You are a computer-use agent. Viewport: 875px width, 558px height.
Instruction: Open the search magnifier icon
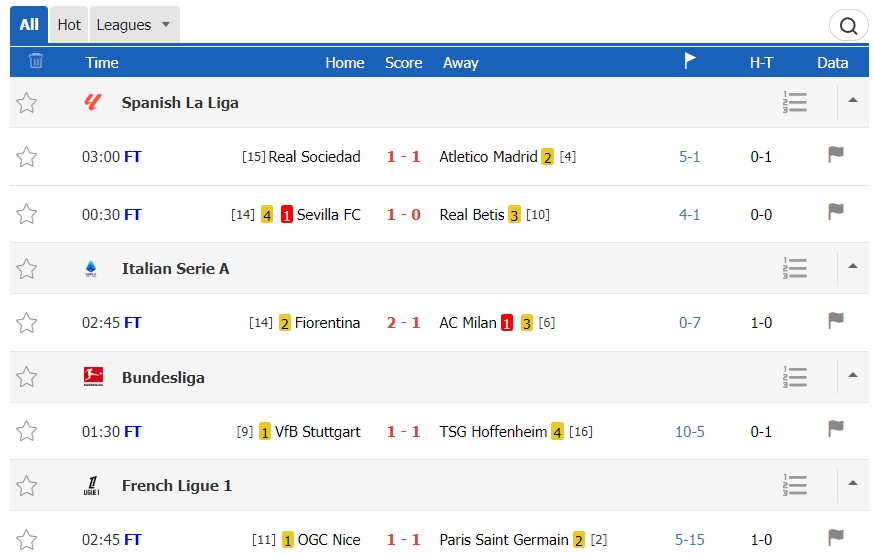click(x=848, y=26)
